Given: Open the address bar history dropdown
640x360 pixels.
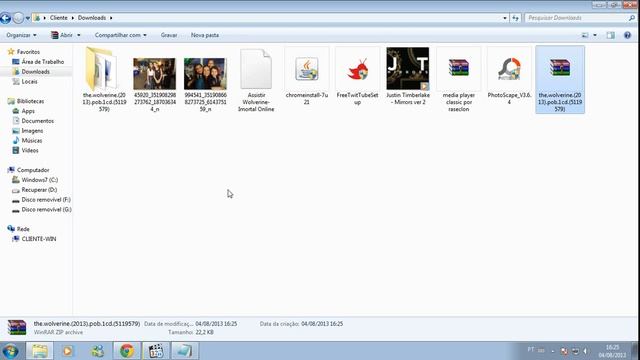Looking at the screenshot, I should pos(505,18).
